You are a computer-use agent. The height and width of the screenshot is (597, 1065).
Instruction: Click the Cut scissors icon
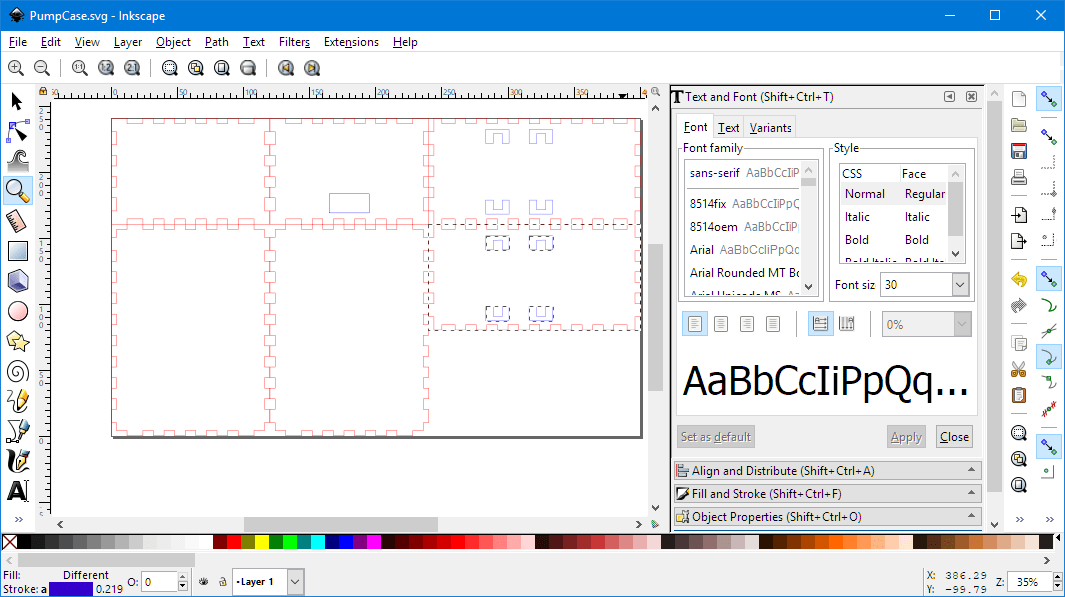pyautogui.click(x=1019, y=369)
